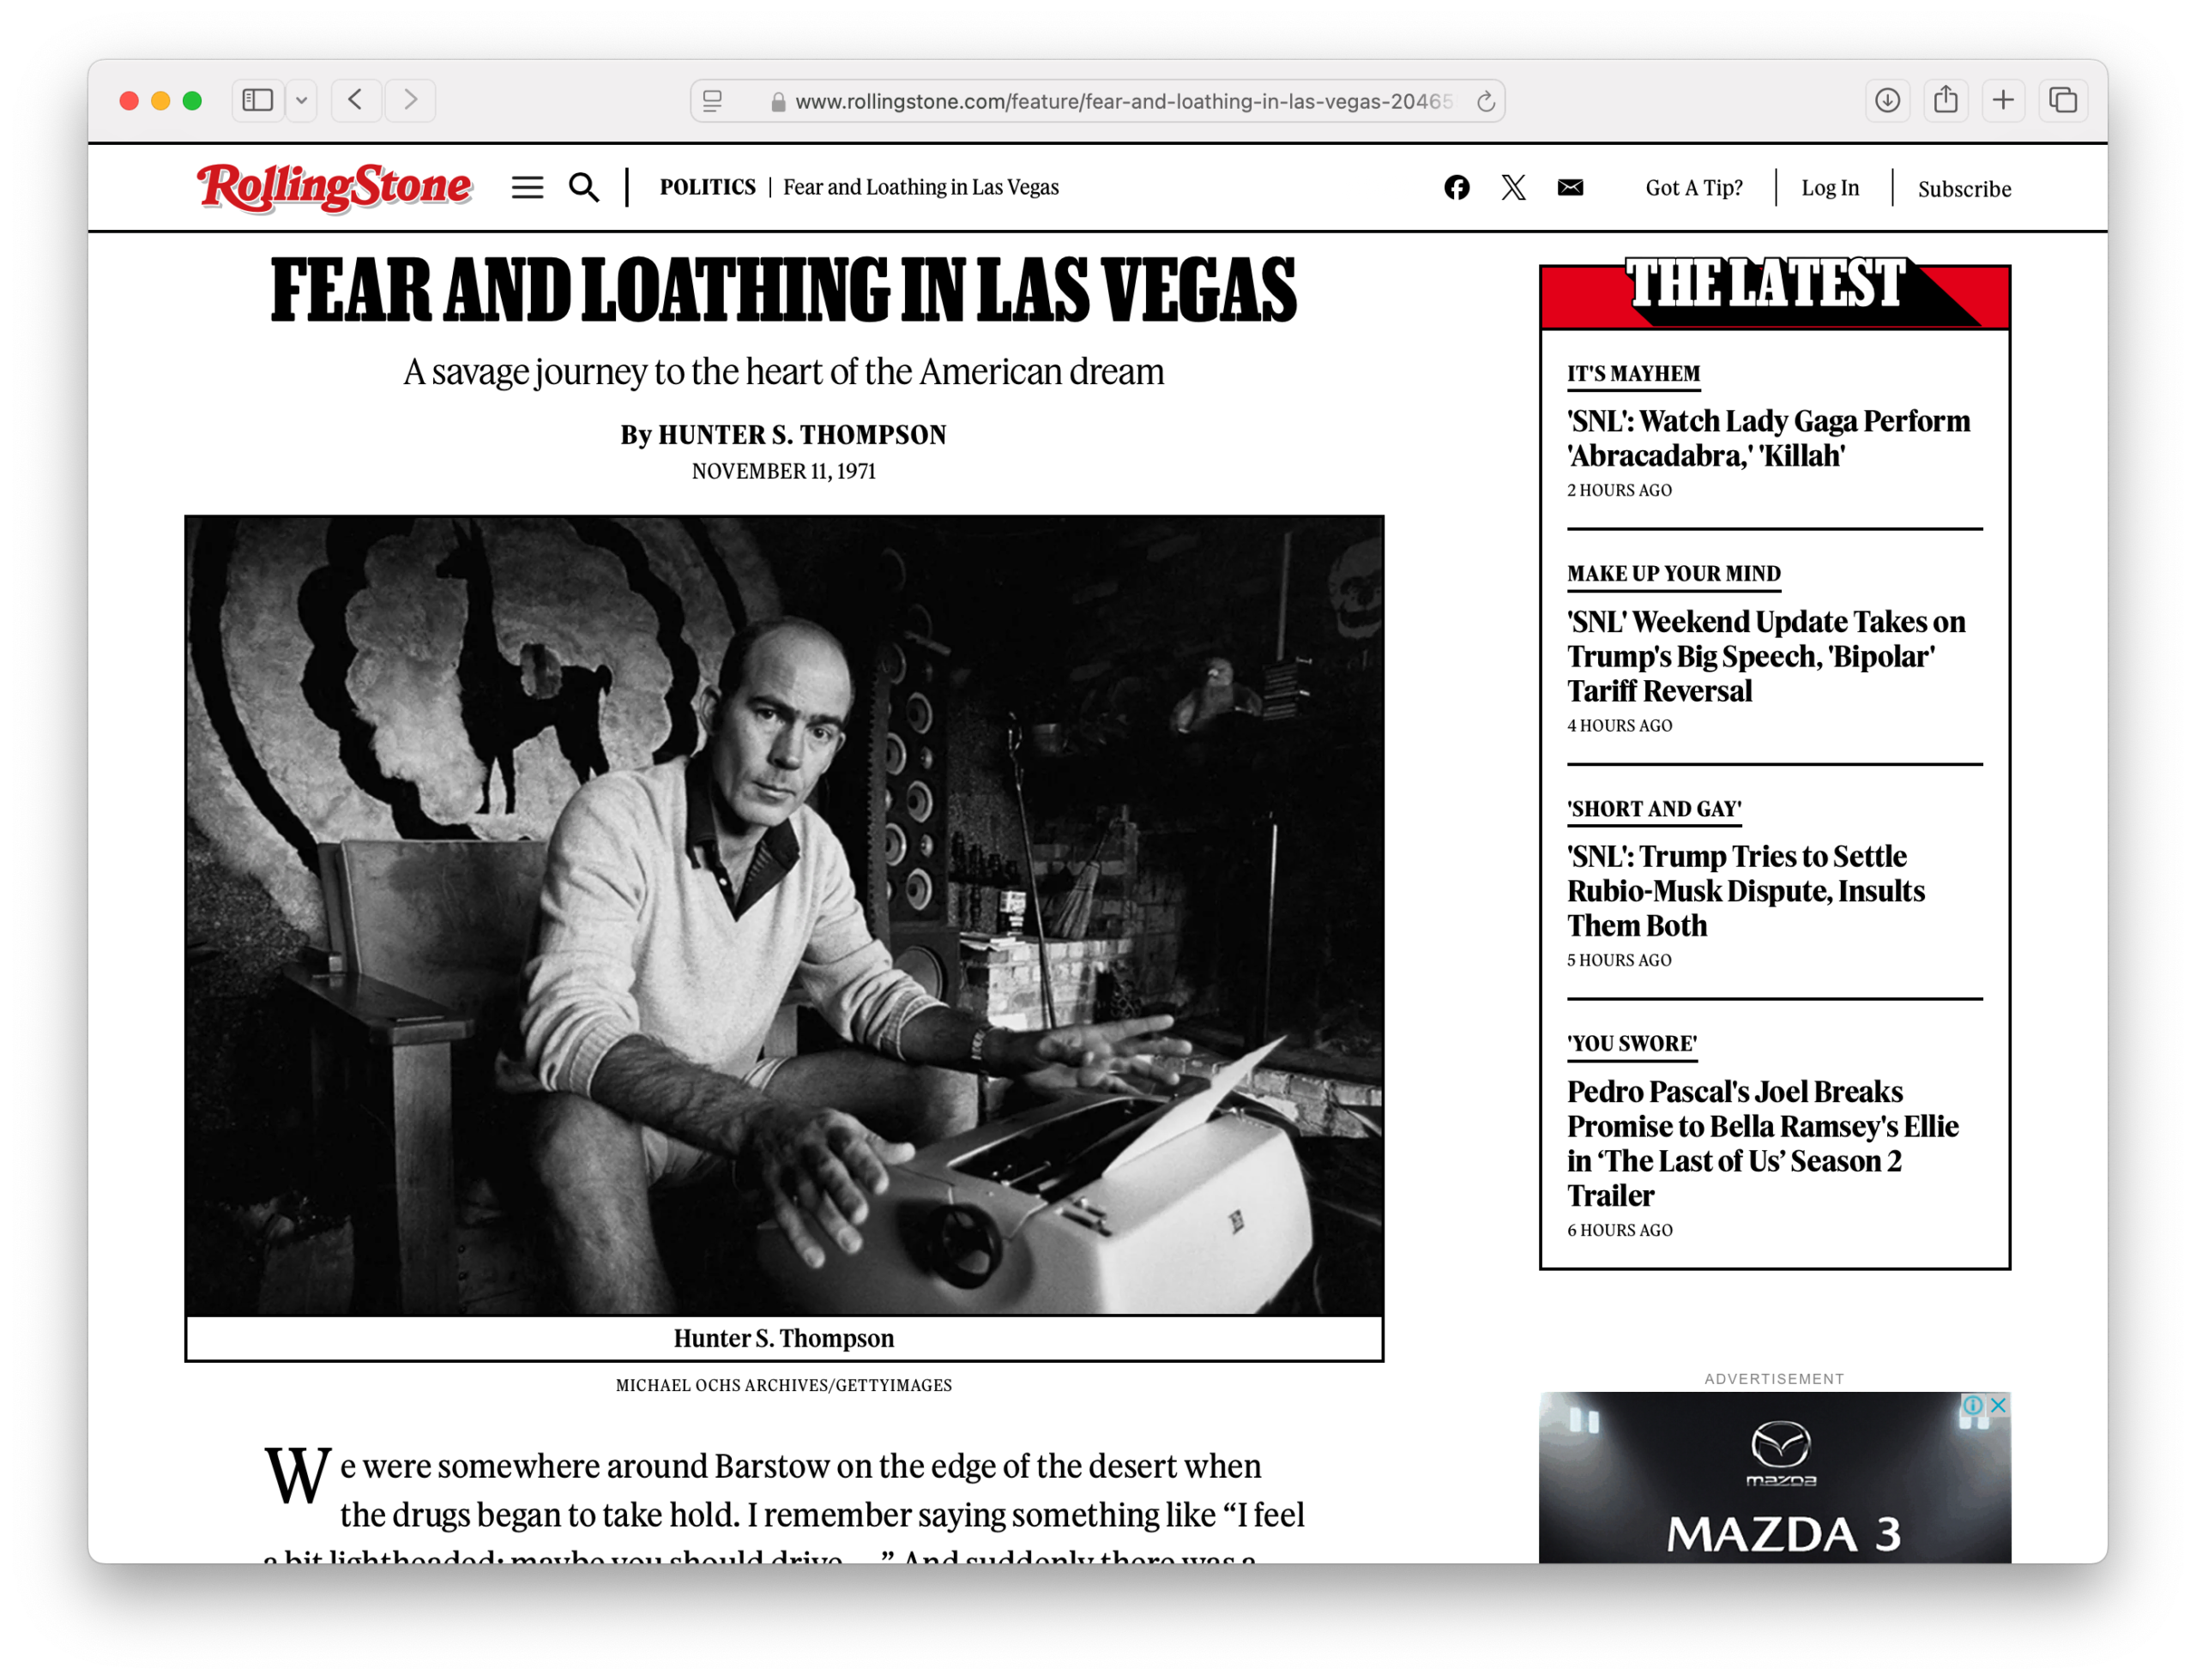Open the Lady Gaga 'Abracadabra' SNL story
Screen dimensions: 2196x1680
[x=1768, y=438]
